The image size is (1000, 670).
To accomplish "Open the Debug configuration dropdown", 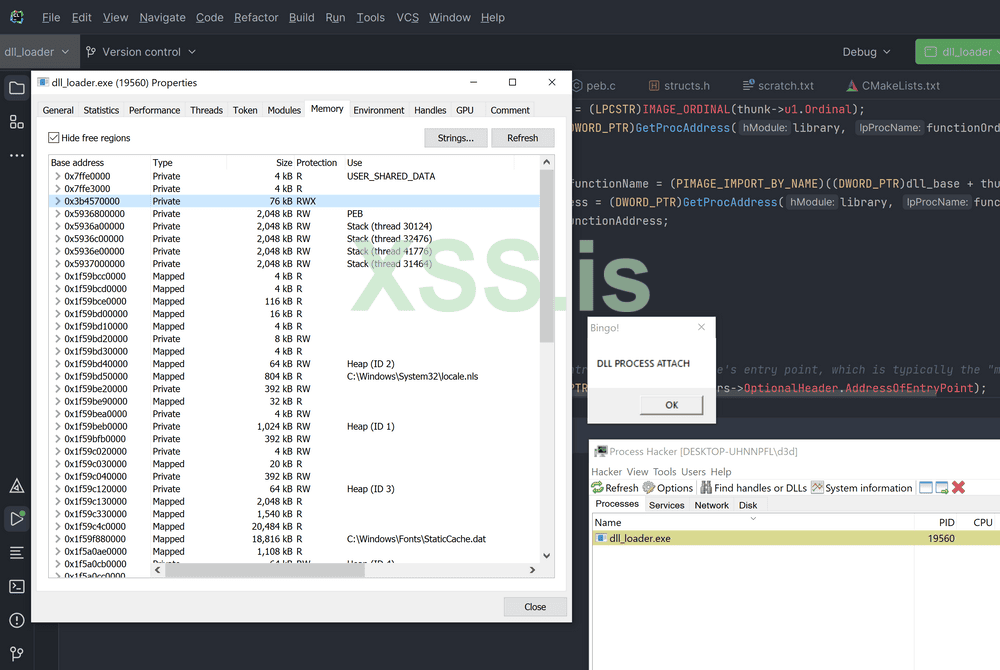I will point(866,52).
